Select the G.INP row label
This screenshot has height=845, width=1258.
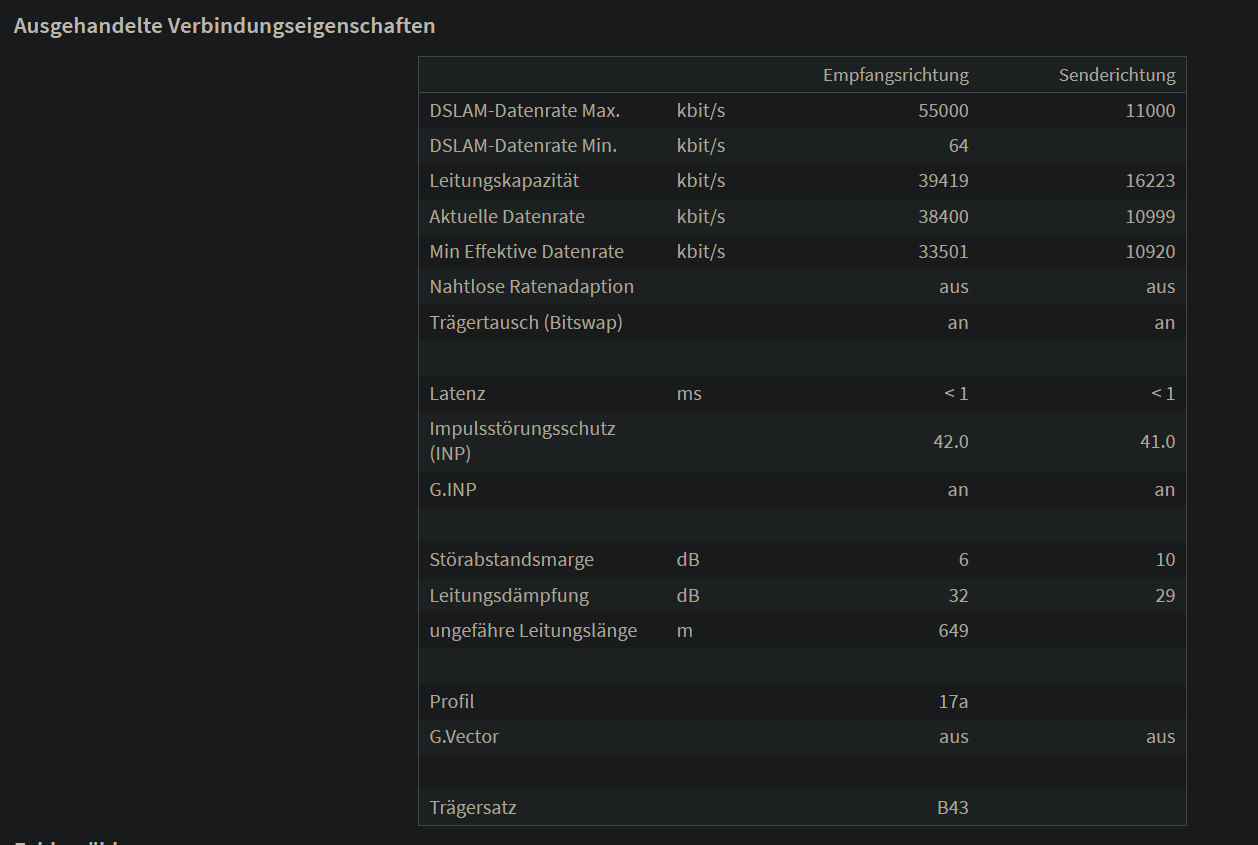pos(453,489)
